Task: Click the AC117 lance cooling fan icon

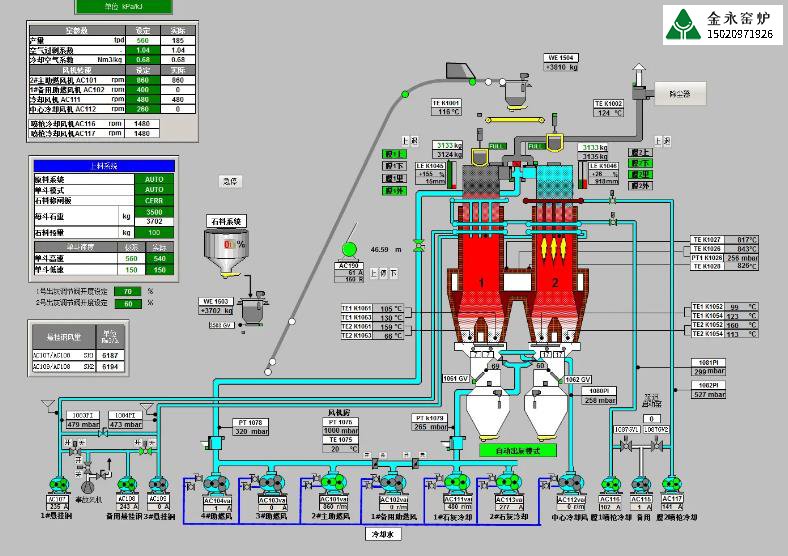Action: point(671,480)
